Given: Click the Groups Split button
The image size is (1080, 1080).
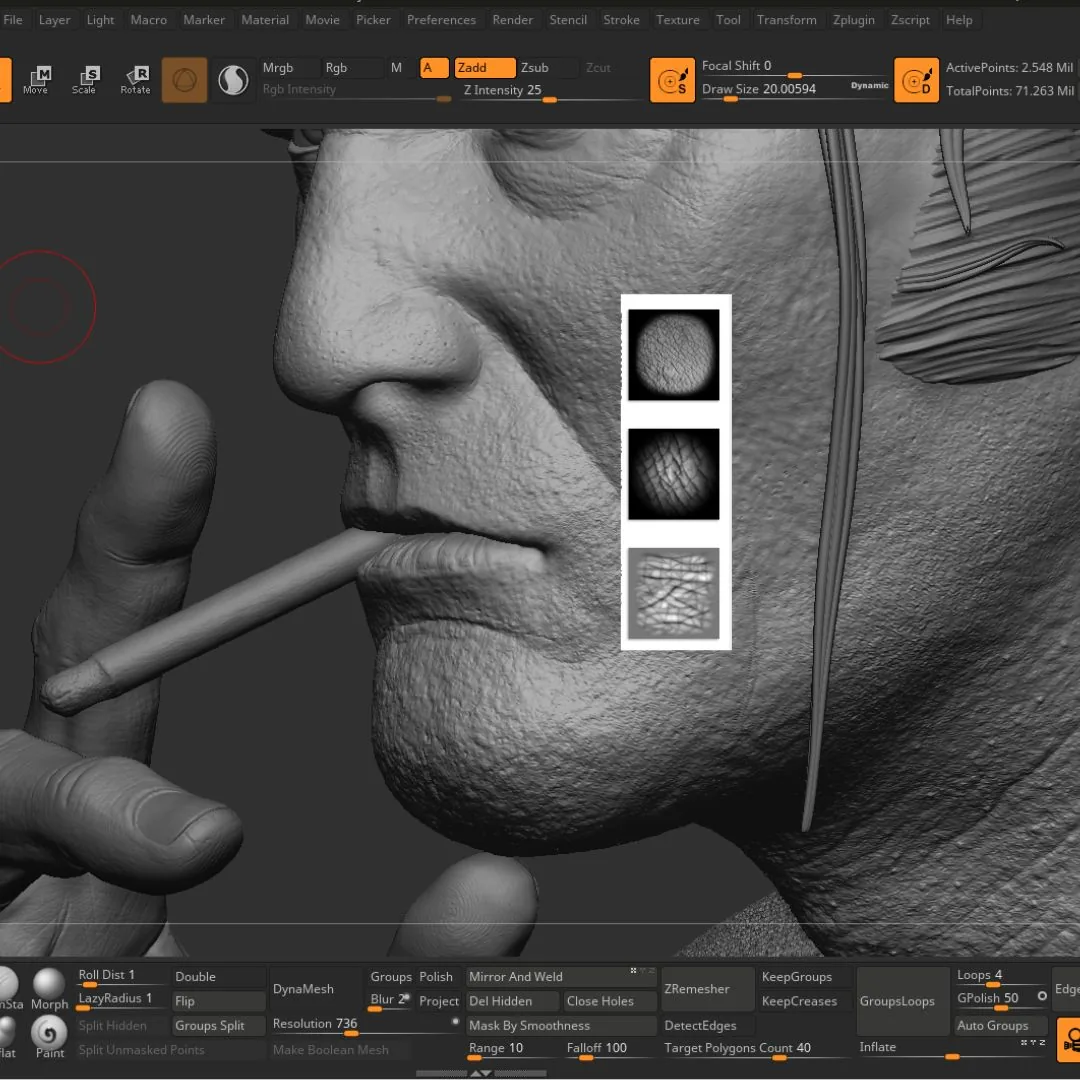Looking at the screenshot, I should (x=218, y=1026).
